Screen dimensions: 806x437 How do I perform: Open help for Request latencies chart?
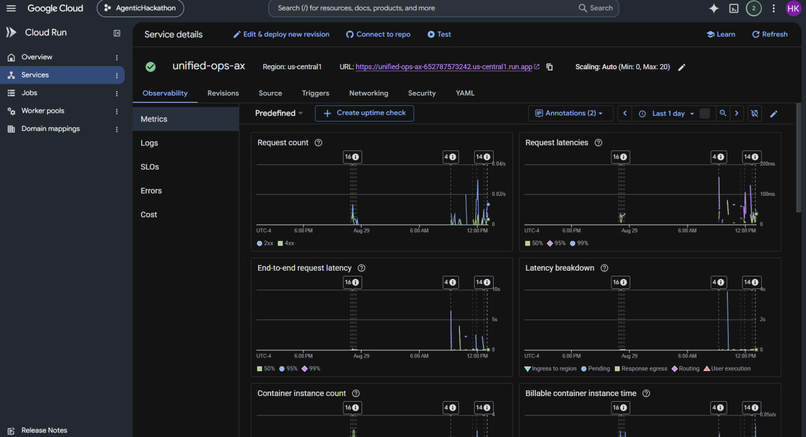point(598,142)
